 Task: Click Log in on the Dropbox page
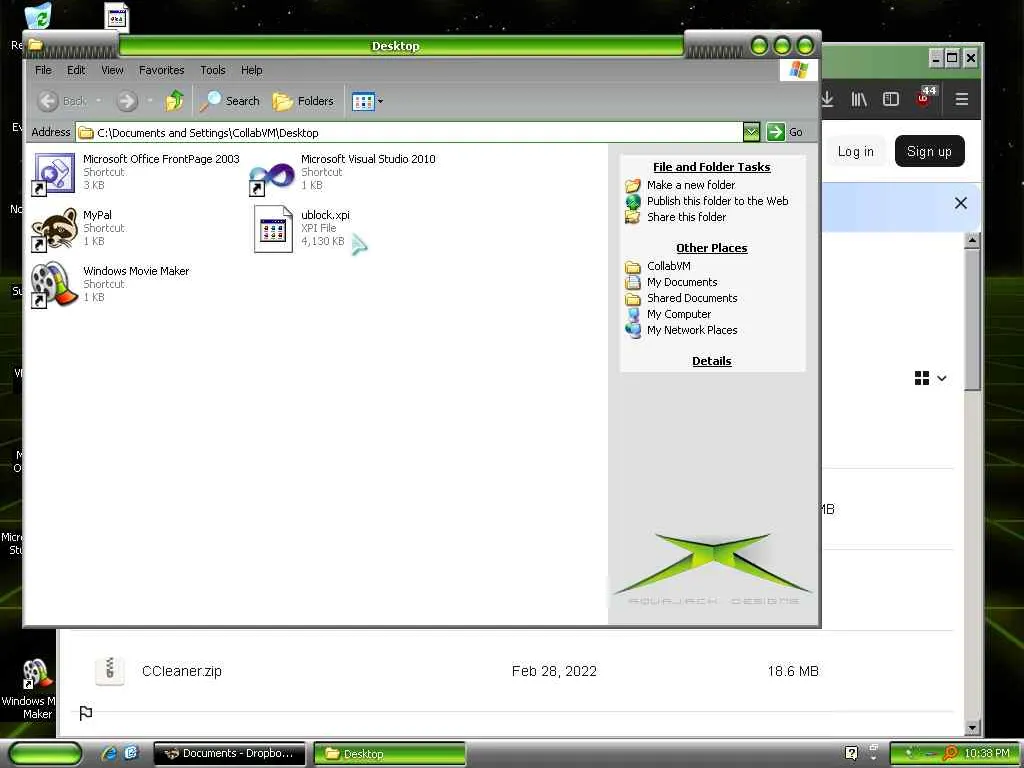856,152
